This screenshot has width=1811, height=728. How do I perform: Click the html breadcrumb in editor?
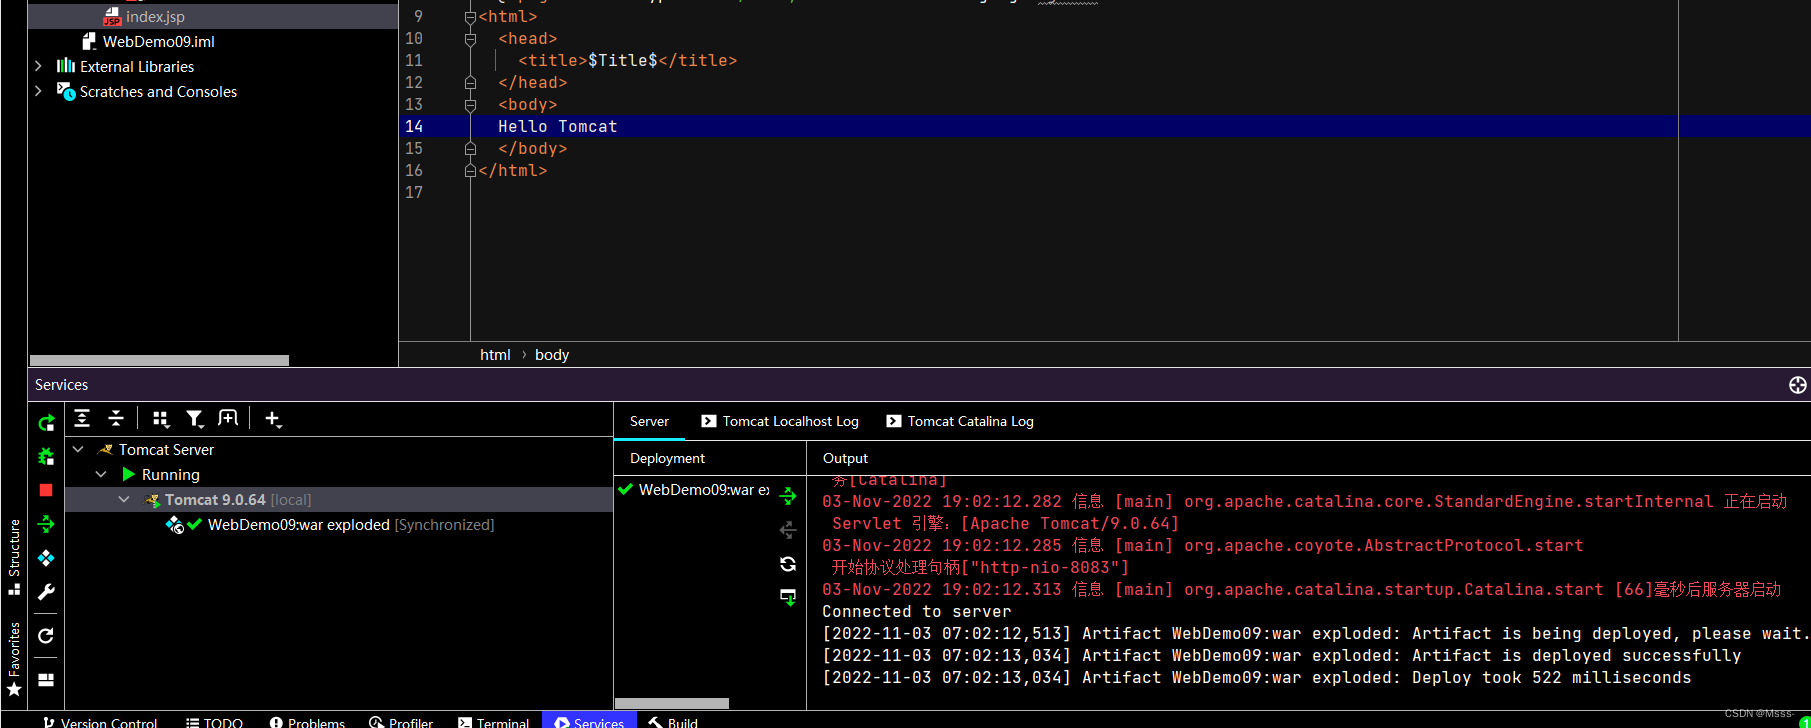click(x=495, y=355)
